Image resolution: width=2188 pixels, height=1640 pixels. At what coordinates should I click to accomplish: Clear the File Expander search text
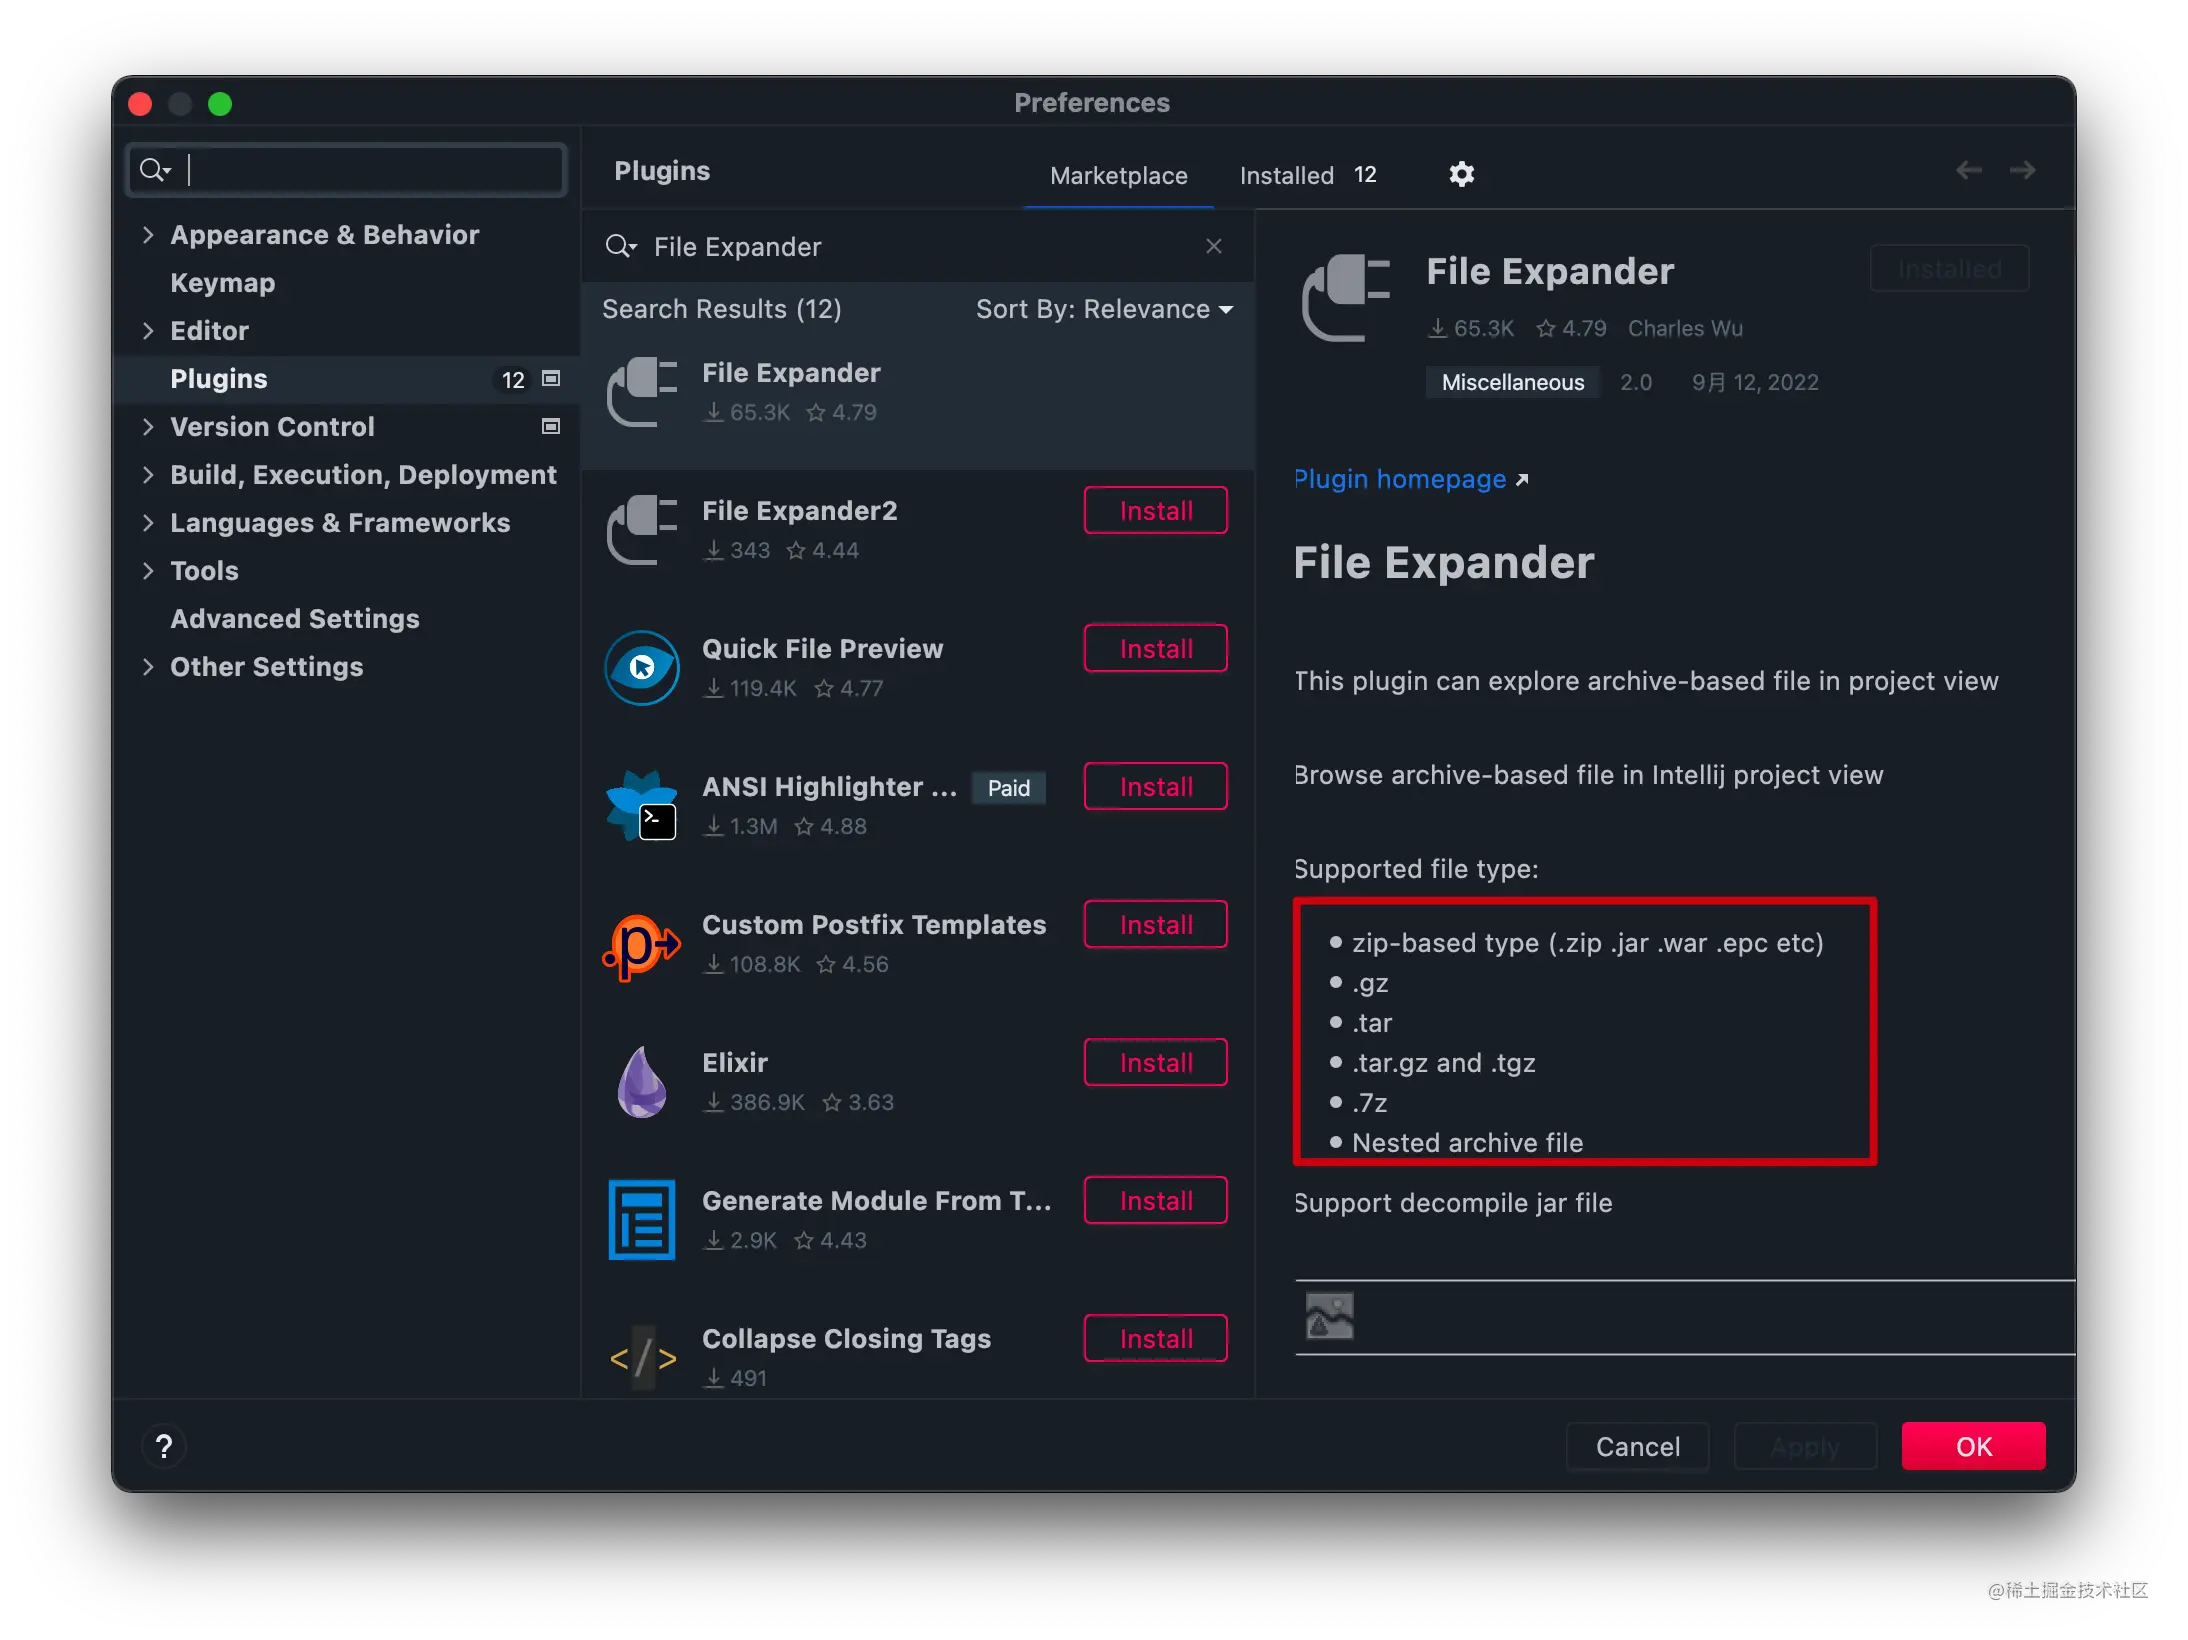click(1213, 246)
